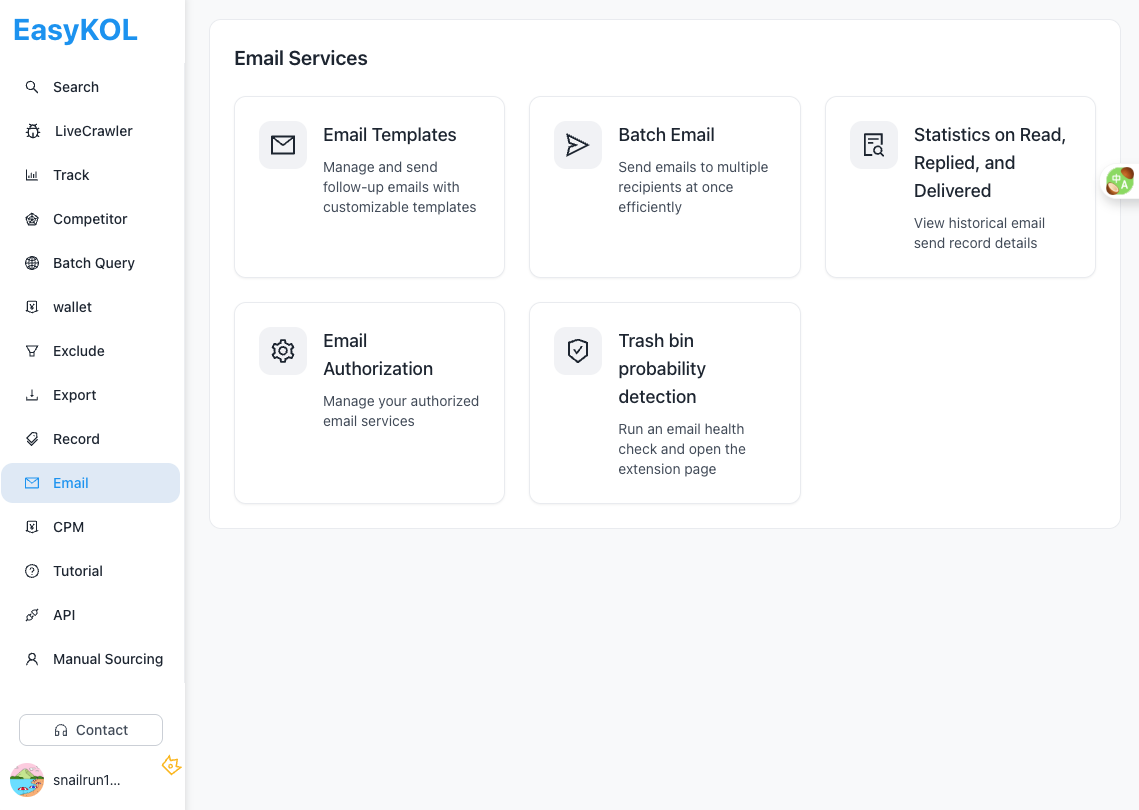Screen dimensions: 1139x810
Task: Open Batch Email service
Action: [664, 186]
